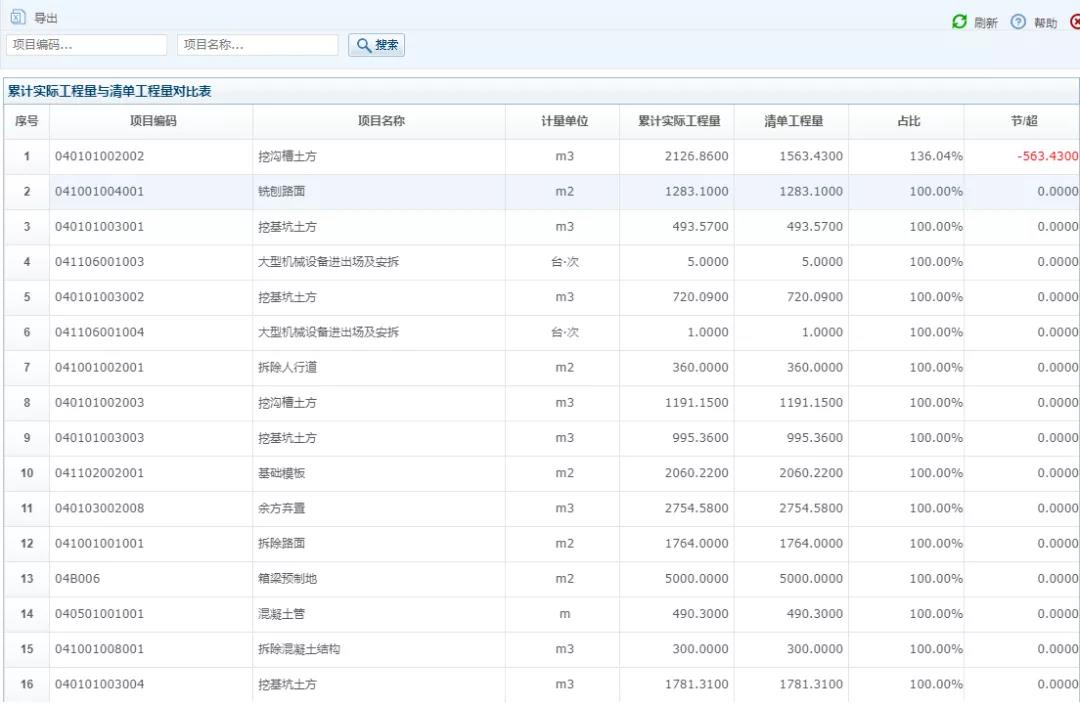Screen dimensions: 1080x706
Task: Click the 占比 column header
Action: click(x=908, y=121)
